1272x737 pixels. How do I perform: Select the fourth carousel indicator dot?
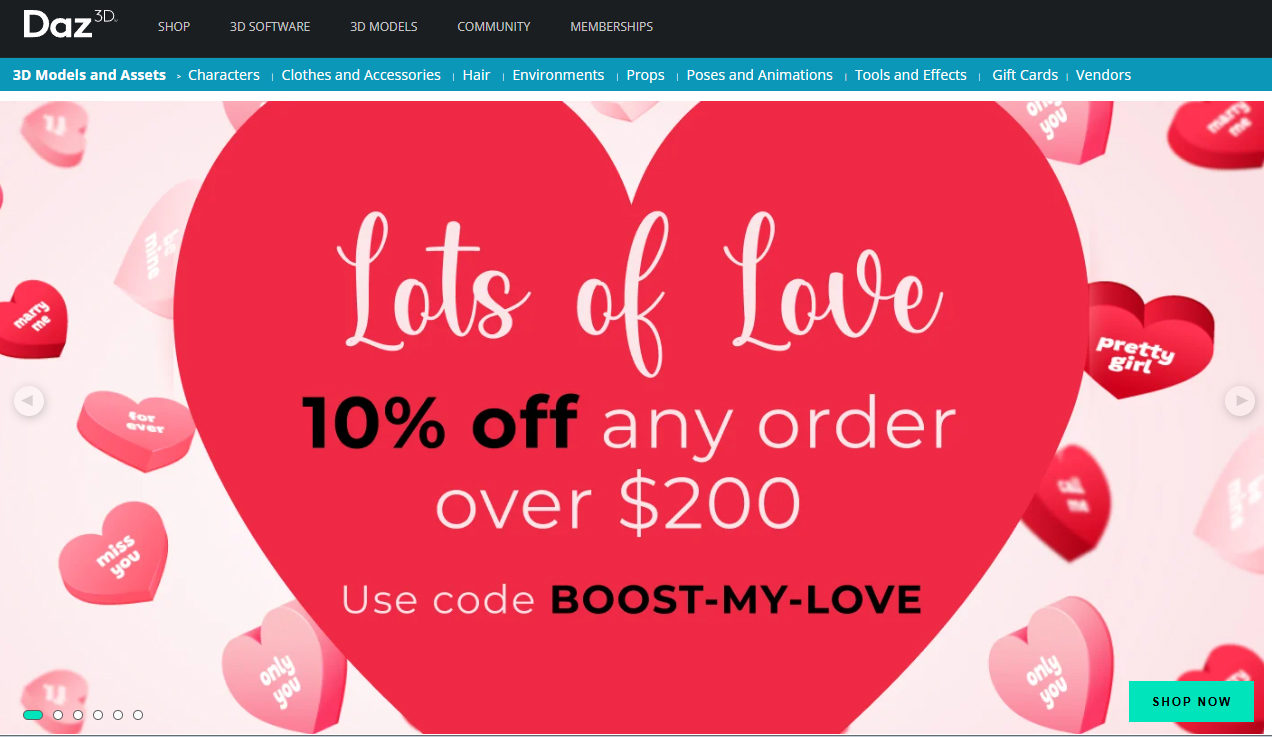coord(98,715)
